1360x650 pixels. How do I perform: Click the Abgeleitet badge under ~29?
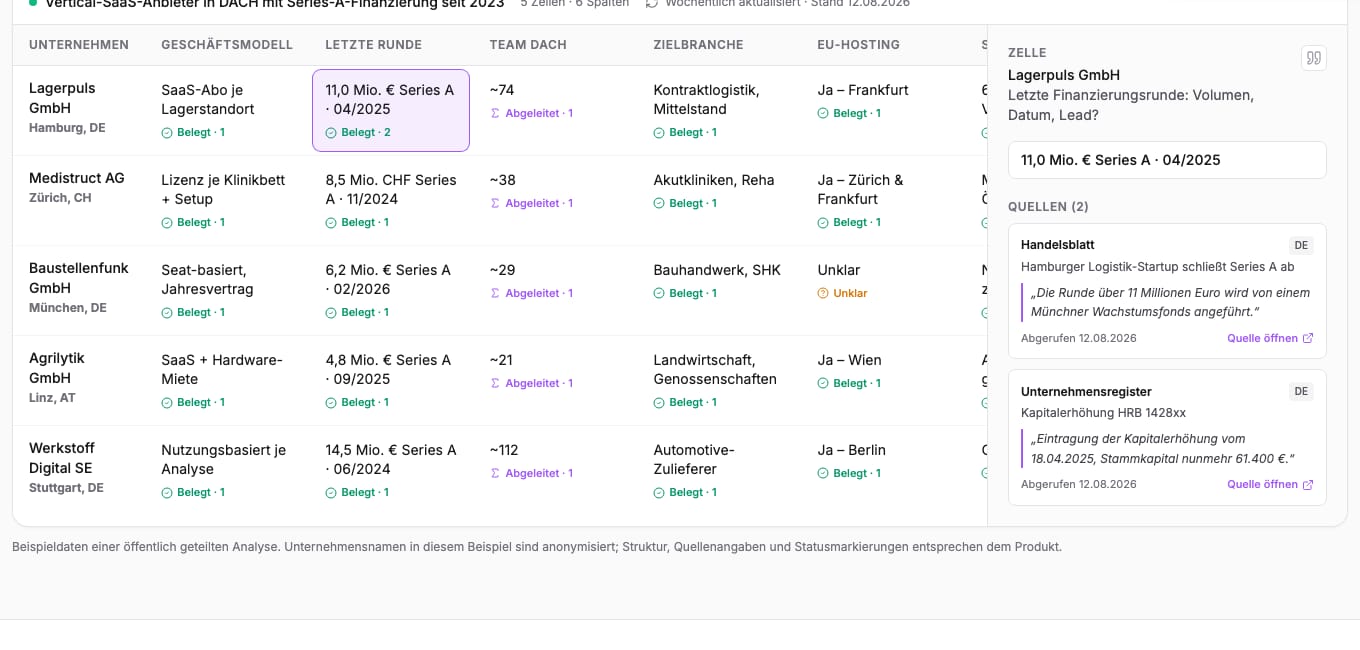click(531, 293)
